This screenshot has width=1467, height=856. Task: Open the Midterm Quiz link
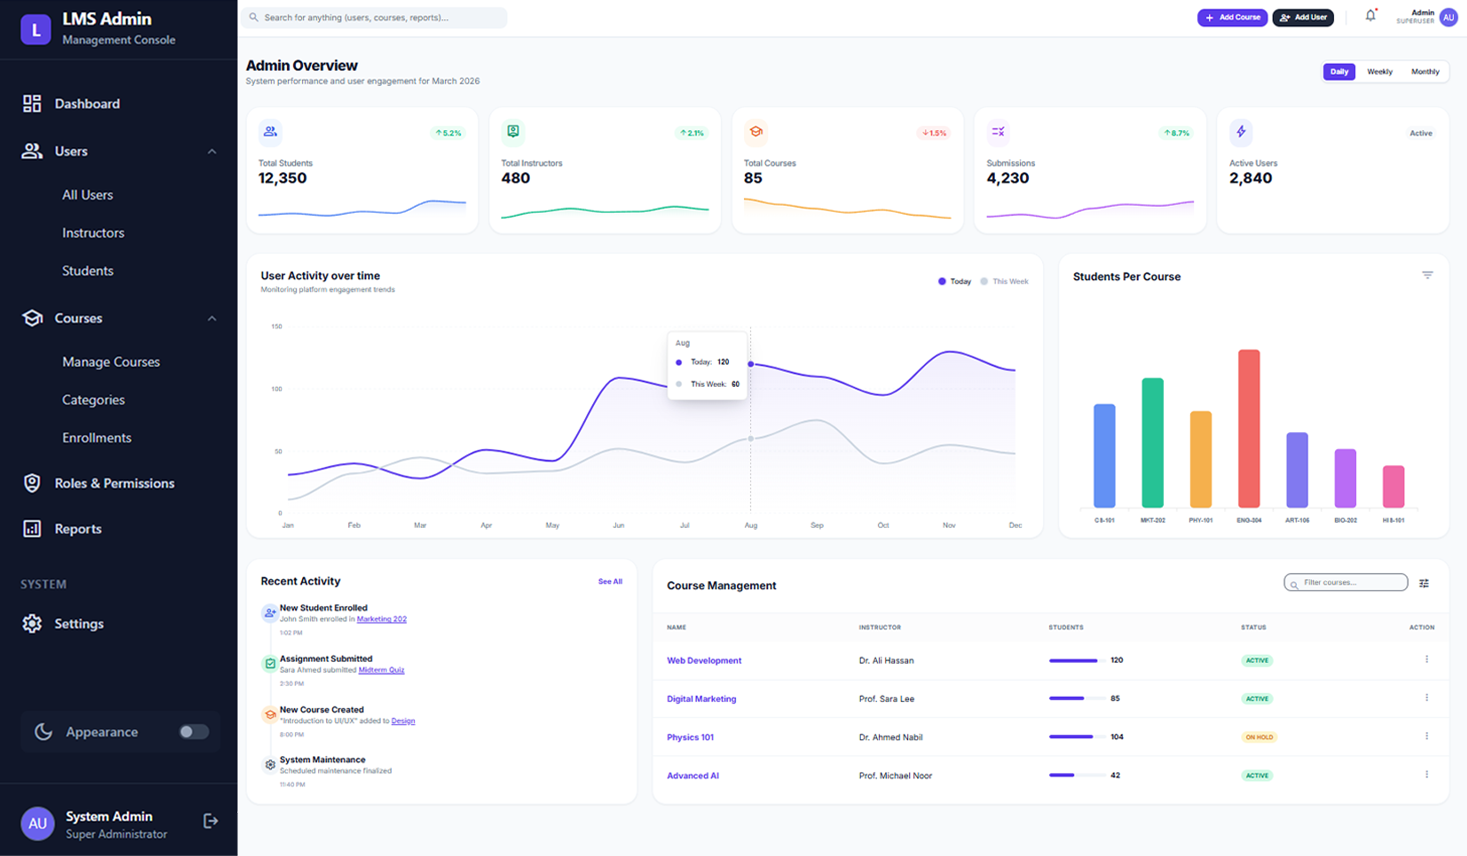381,670
